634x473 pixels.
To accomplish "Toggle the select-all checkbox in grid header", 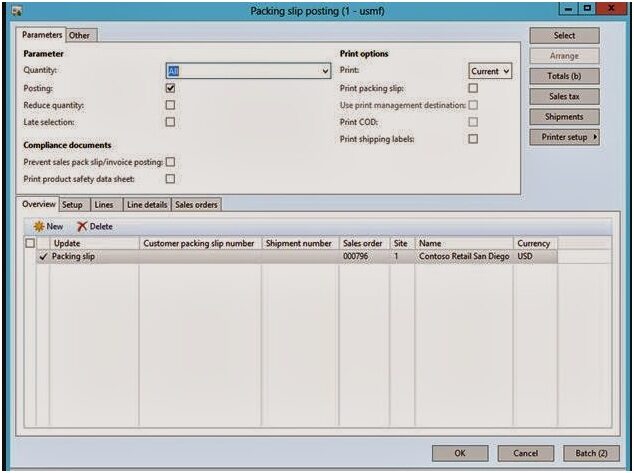I will pyautogui.click(x=29, y=243).
